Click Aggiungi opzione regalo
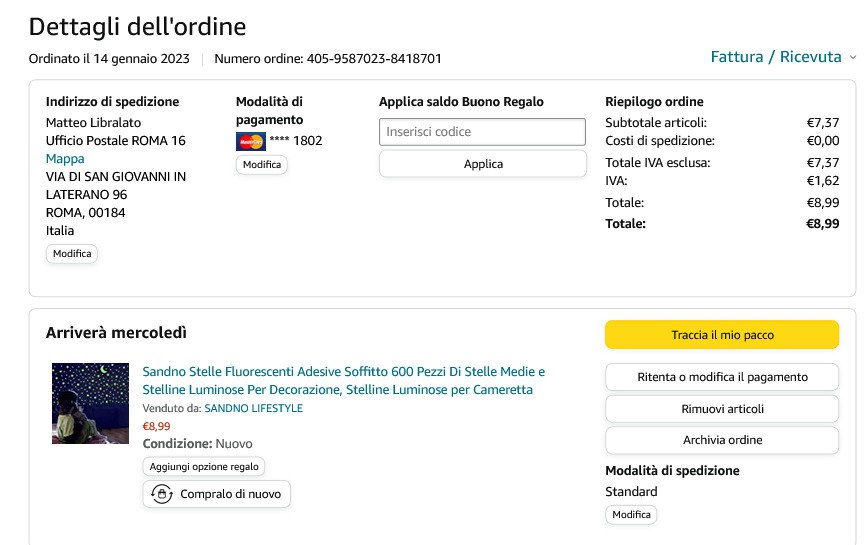Image resolution: width=868 pixels, height=545 pixels. 204,467
